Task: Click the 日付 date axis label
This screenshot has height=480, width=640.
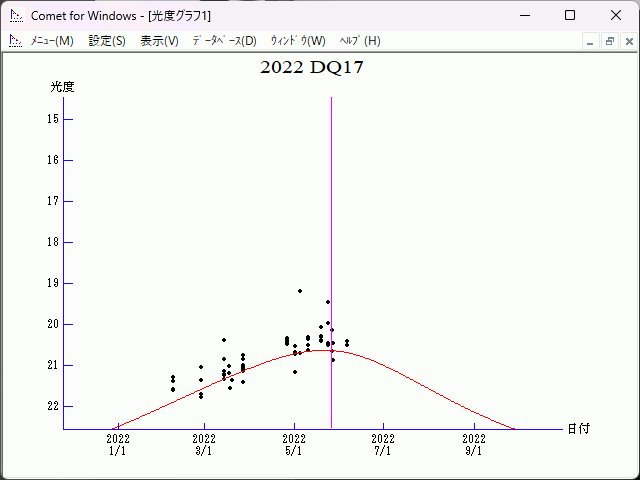Action: (x=578, y=428)
